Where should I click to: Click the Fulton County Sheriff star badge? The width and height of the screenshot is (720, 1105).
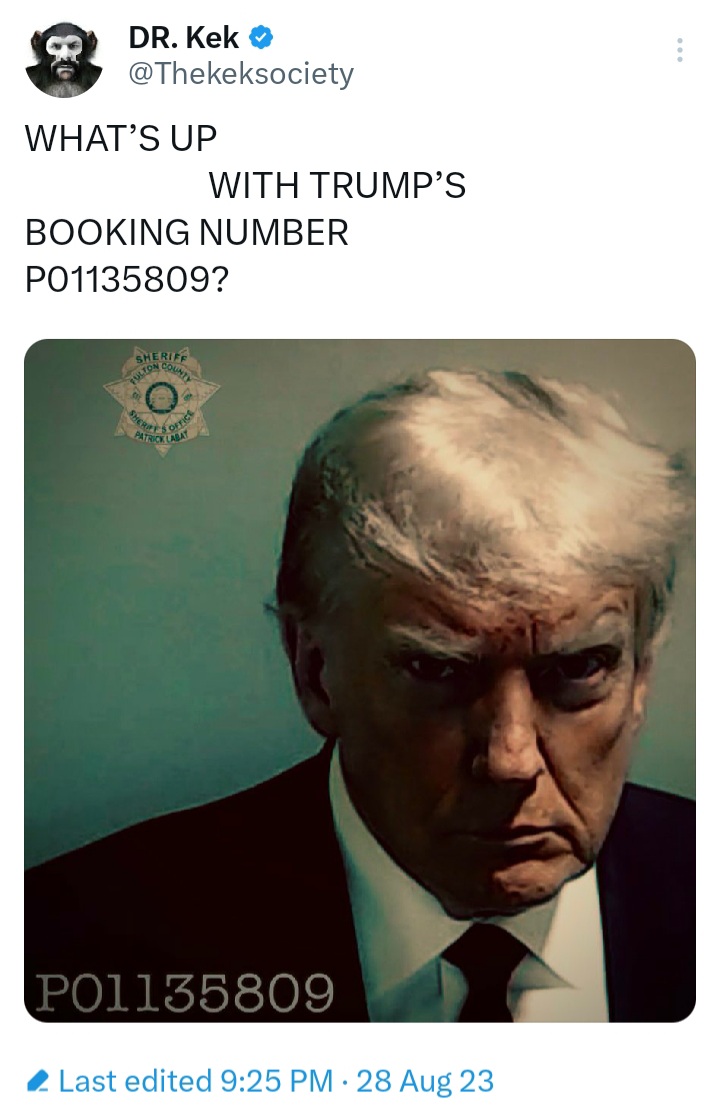(x=162, y=400)
